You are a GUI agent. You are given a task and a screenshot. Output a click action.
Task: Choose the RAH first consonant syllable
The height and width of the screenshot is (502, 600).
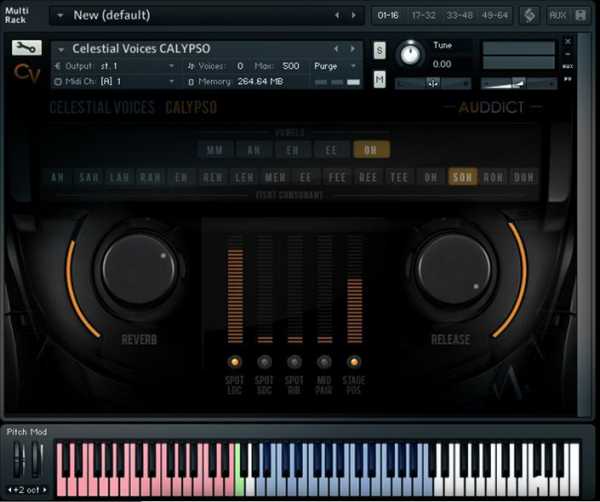click(x=150, y=177)
